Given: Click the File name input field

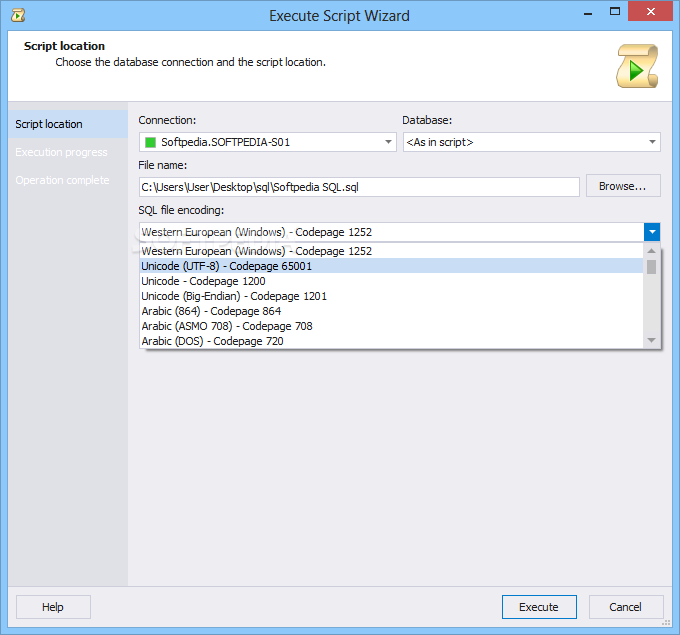Looking at the screenshot, I should point(359,187).
